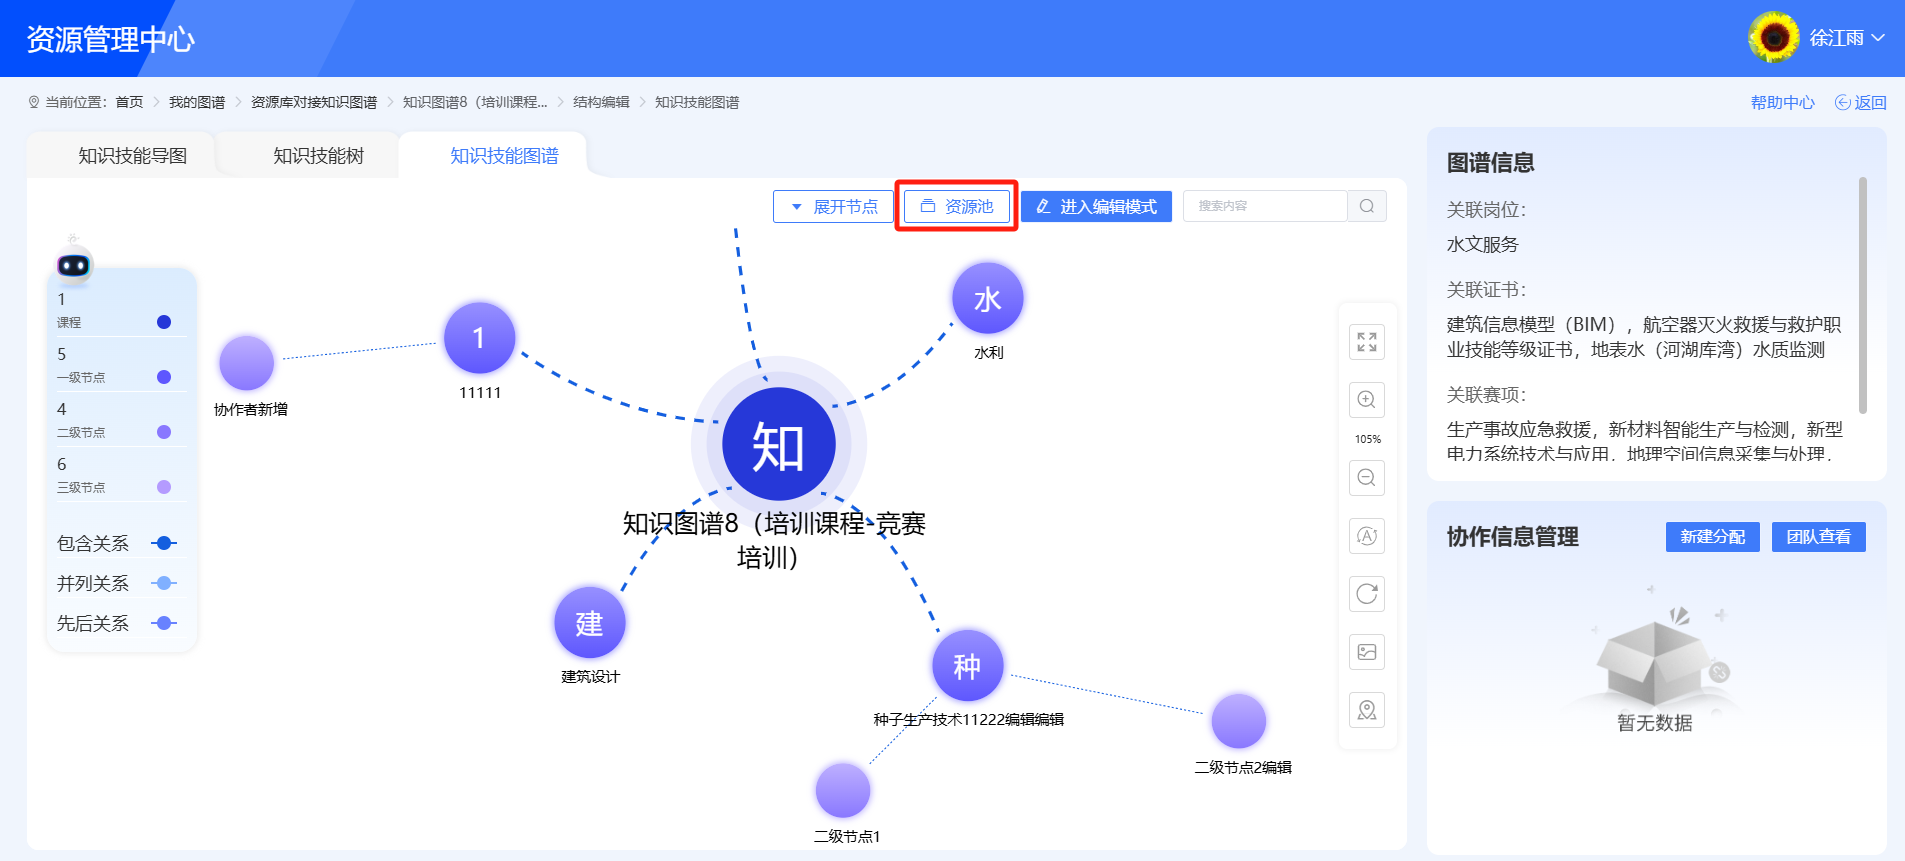Click the 资源池 button

tap(957, 206)
